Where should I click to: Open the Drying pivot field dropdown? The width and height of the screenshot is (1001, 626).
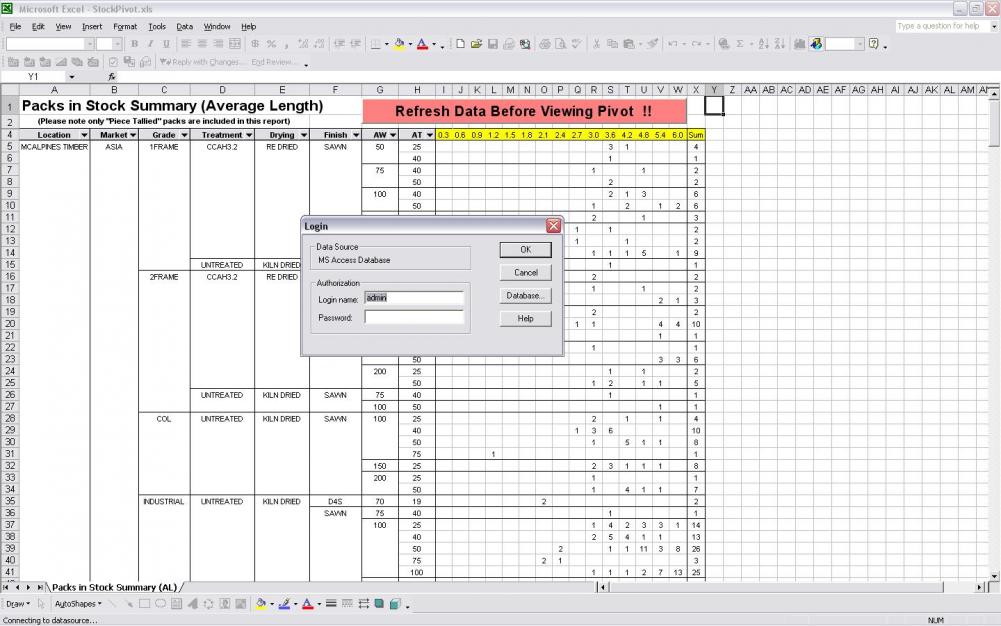coord(304,135)
